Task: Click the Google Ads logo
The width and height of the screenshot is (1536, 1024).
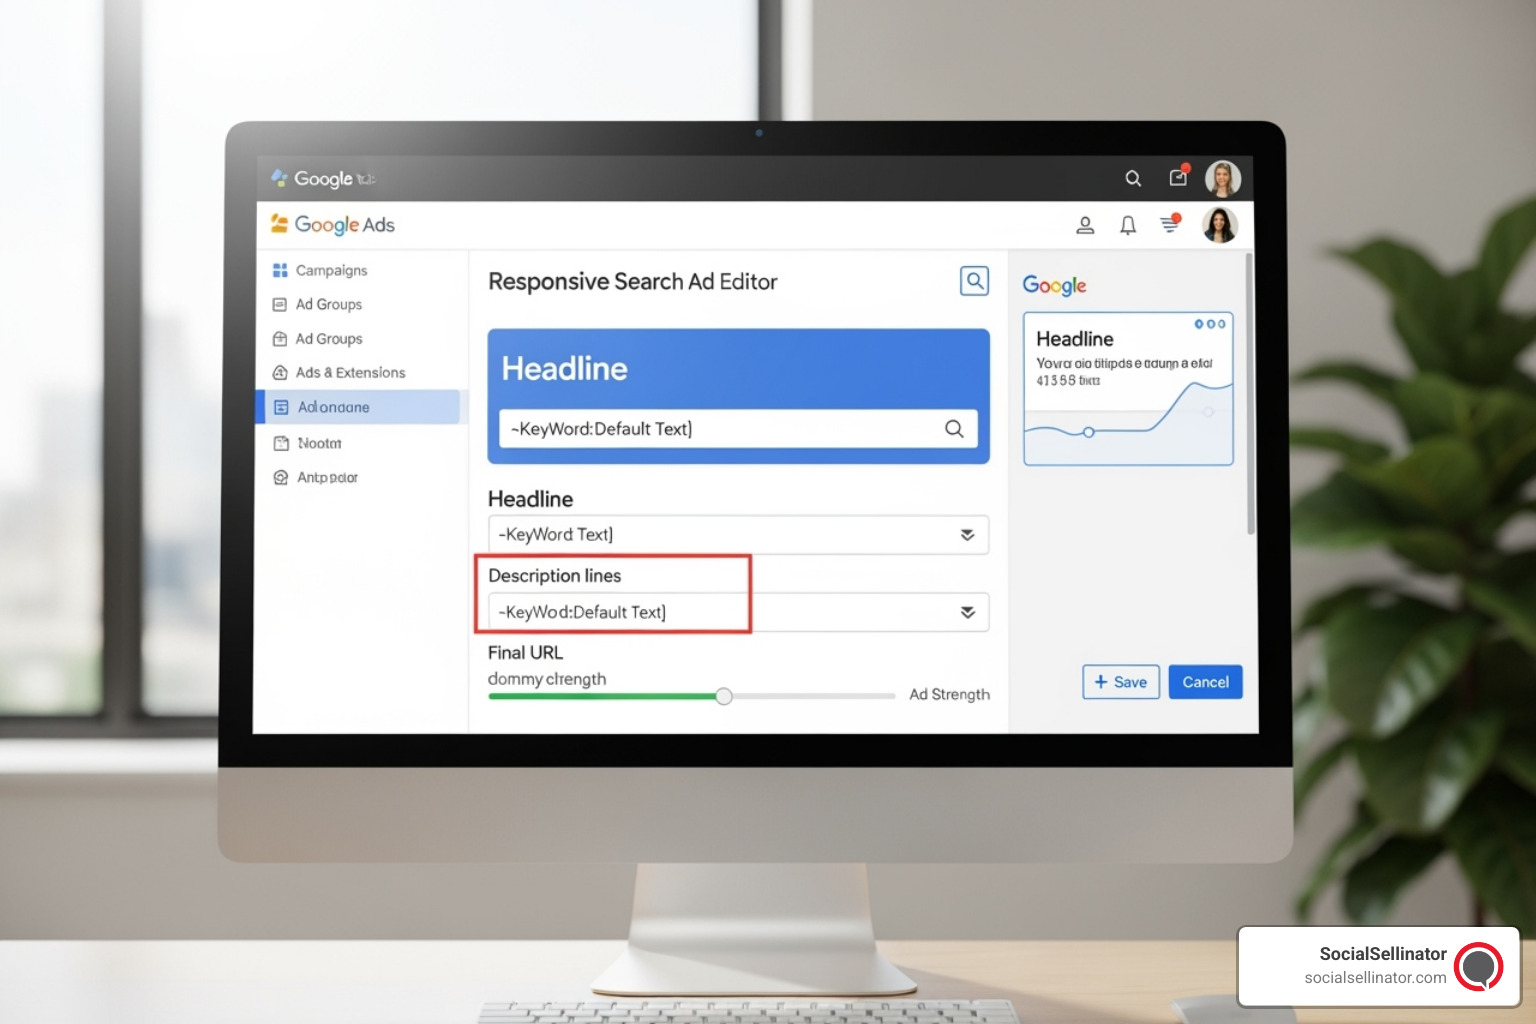Action: tap(333, 224)
